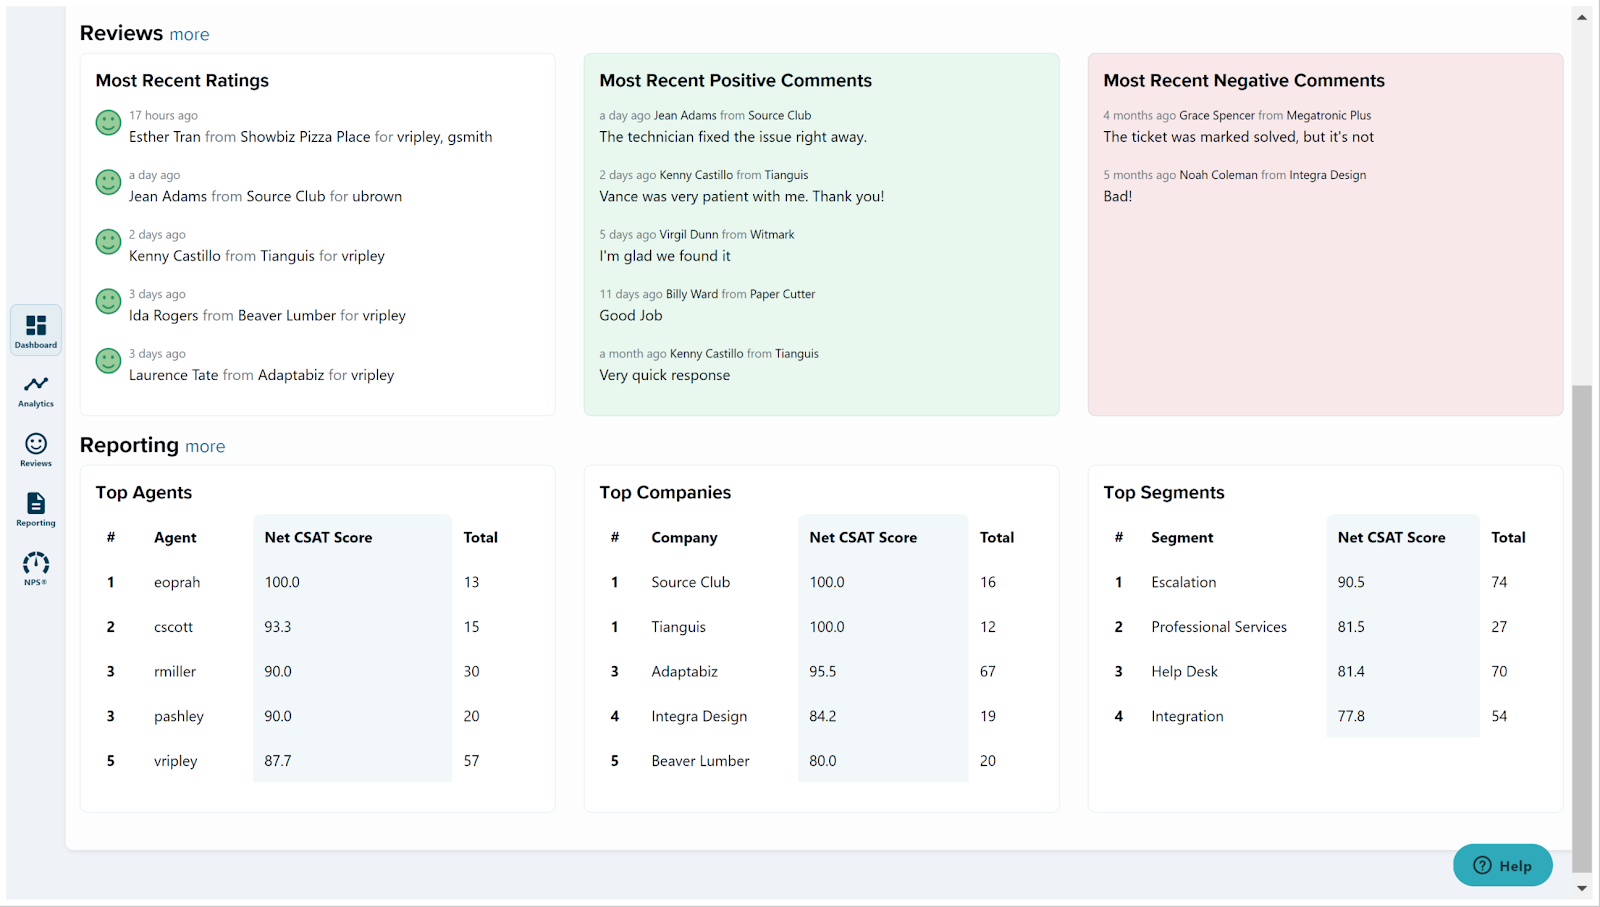Open the Dashboard sidebar icon

tap(36, 330)
